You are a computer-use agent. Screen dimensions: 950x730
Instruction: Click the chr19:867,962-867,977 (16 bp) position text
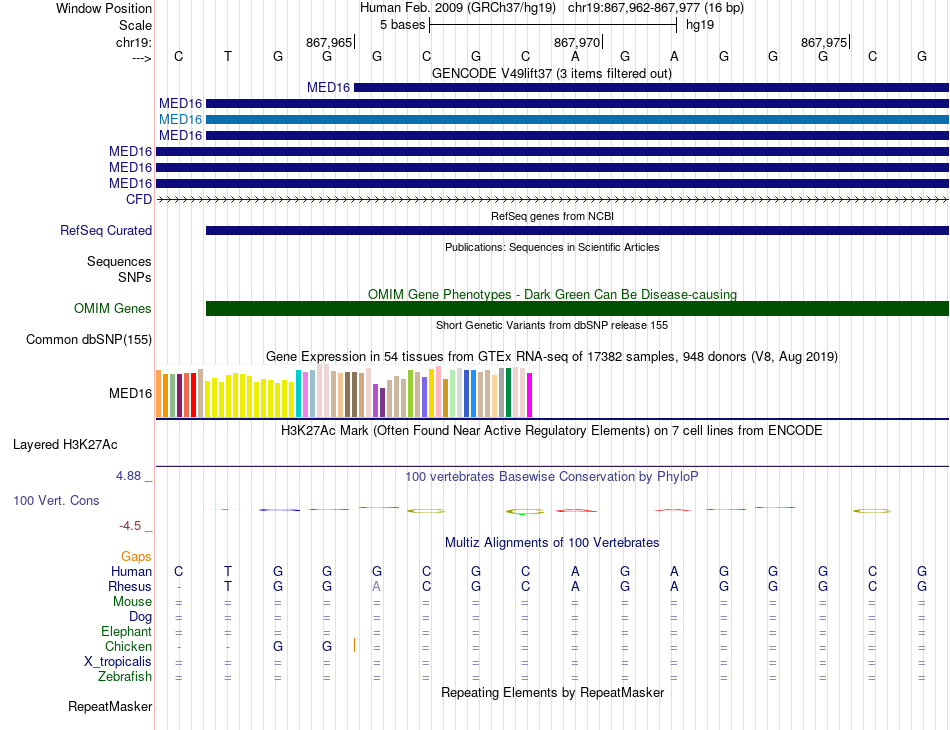[x=656, y=8]
